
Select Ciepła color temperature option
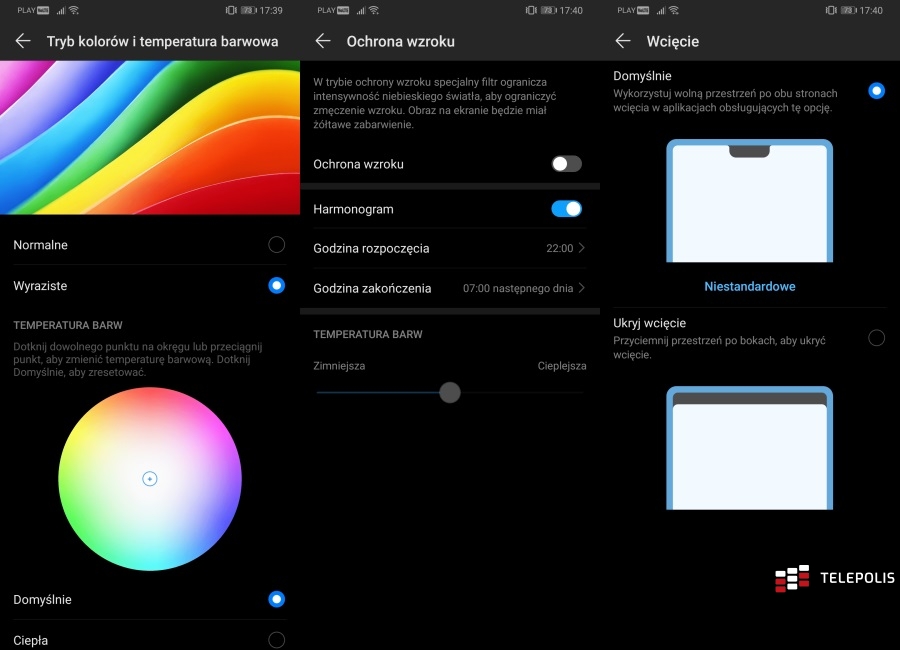(x=276, y=639)
